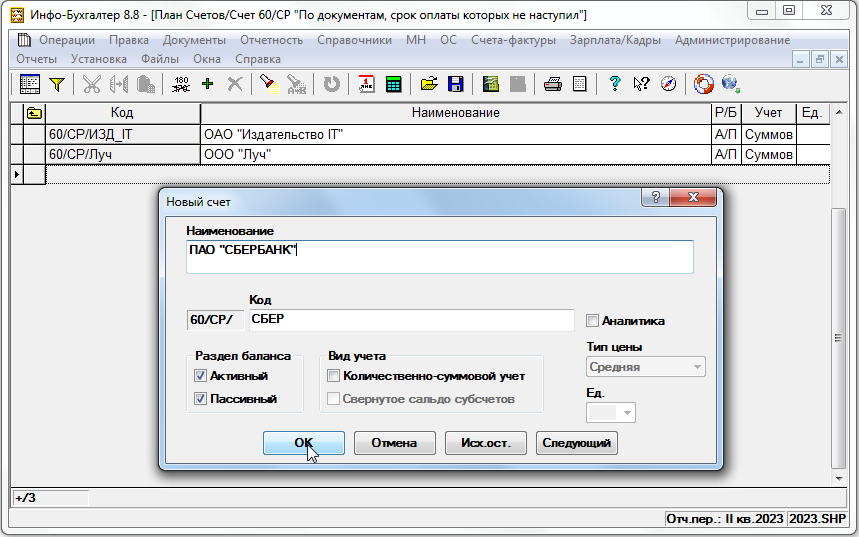Click the Код input field
859x537 pixels.
410,320
